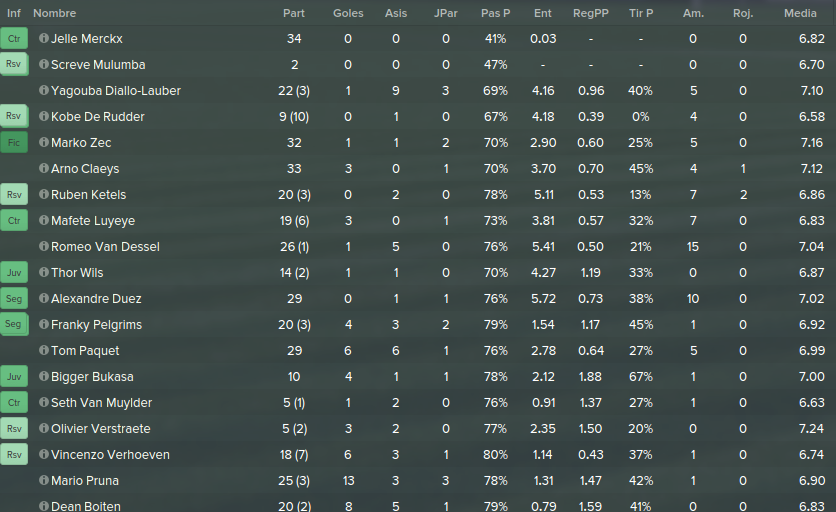Open player Yagouba Diallo-Lauber's profile

[x=116, y=91]
